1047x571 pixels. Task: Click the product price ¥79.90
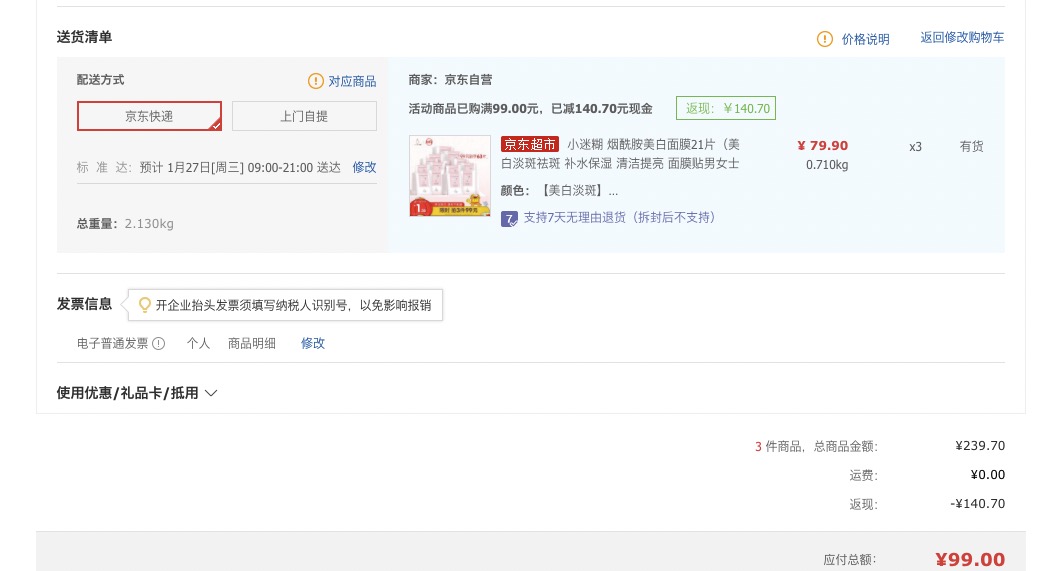pos(822,146)
